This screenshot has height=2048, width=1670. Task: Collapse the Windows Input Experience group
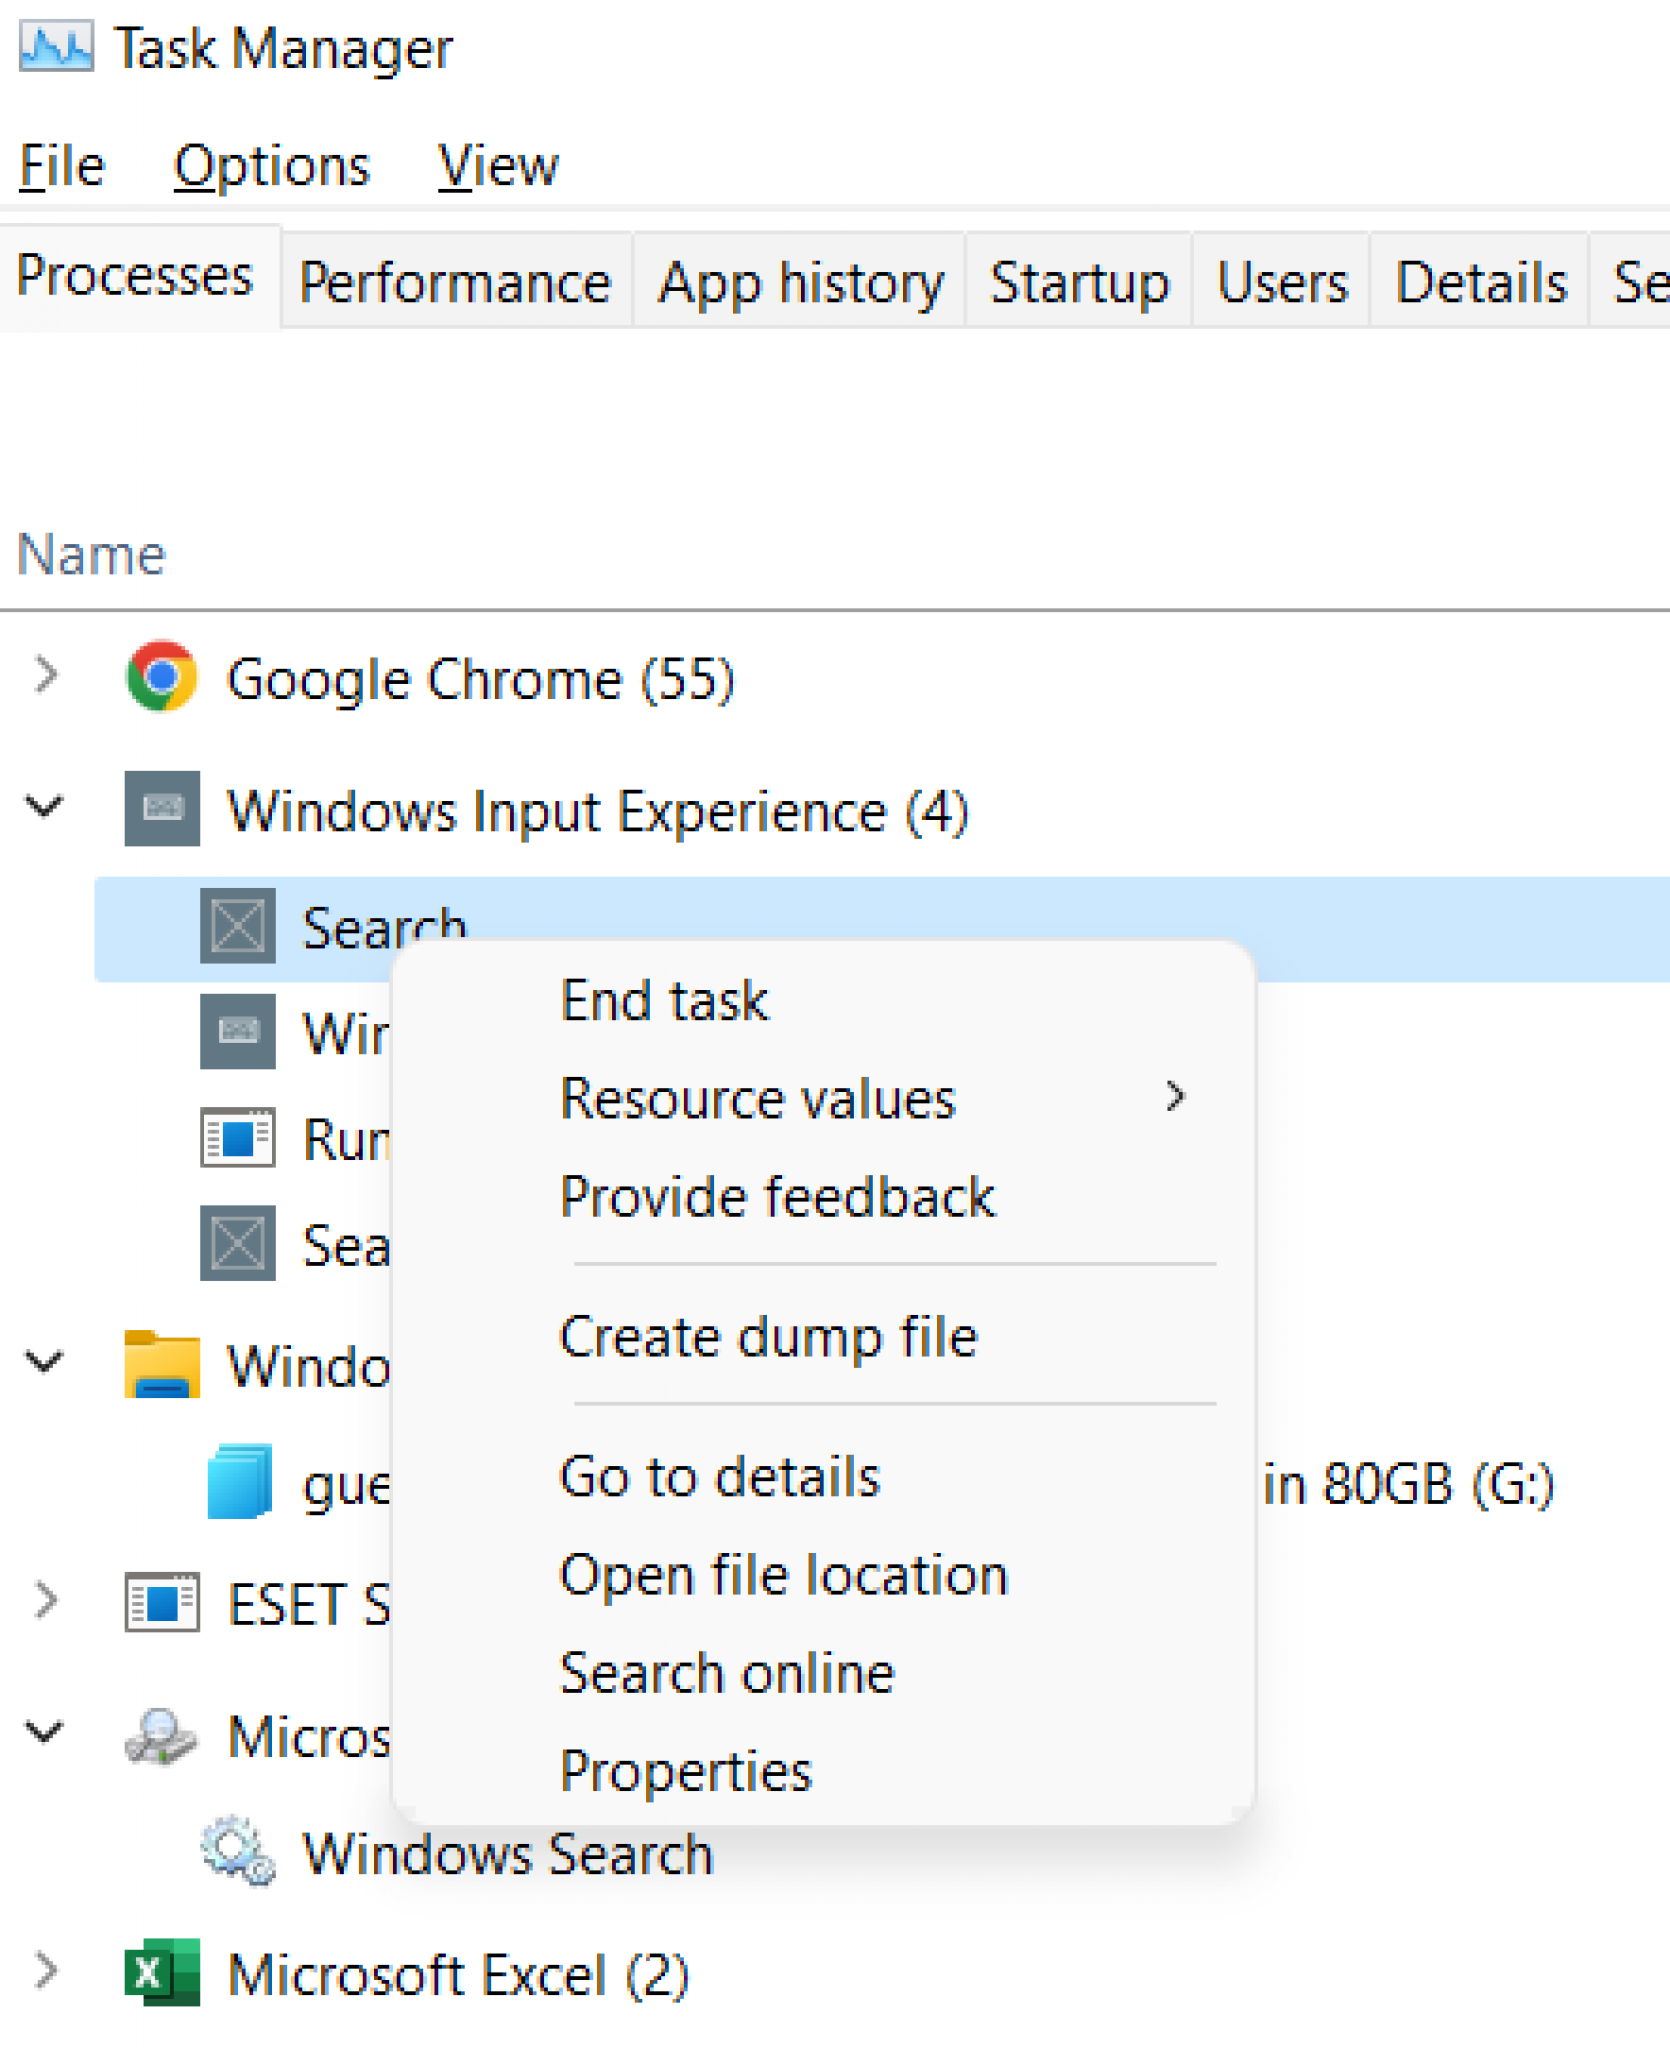[x=42, y=808]
